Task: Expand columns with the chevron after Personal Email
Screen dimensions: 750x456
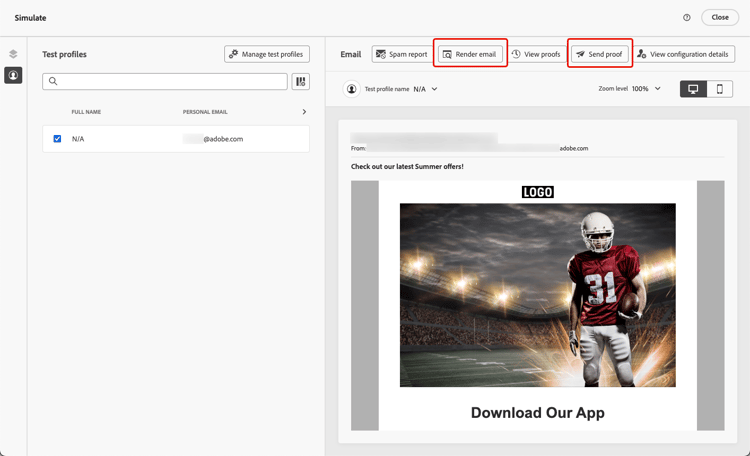Action: 304,111
